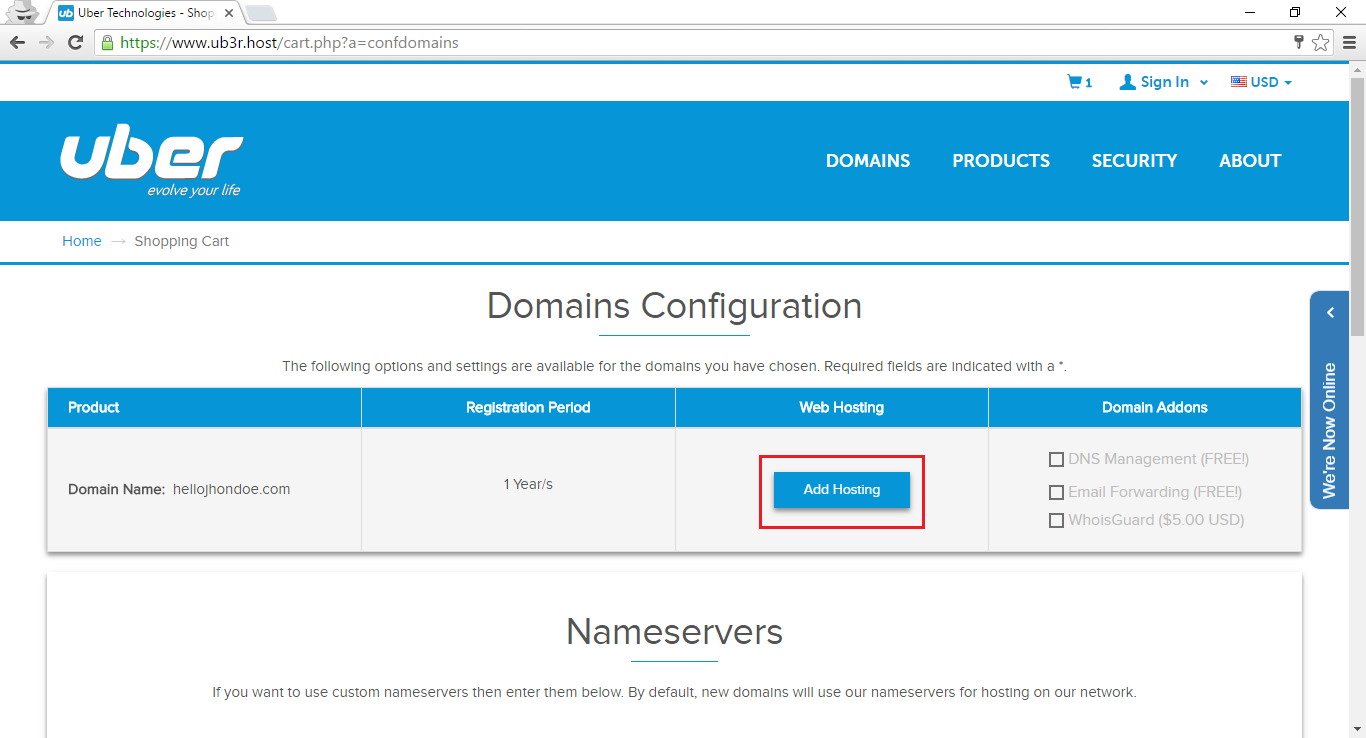Click the green padlock security icon
The height and width of the screenshot is (738, 1366).
(x=107, y=42)
